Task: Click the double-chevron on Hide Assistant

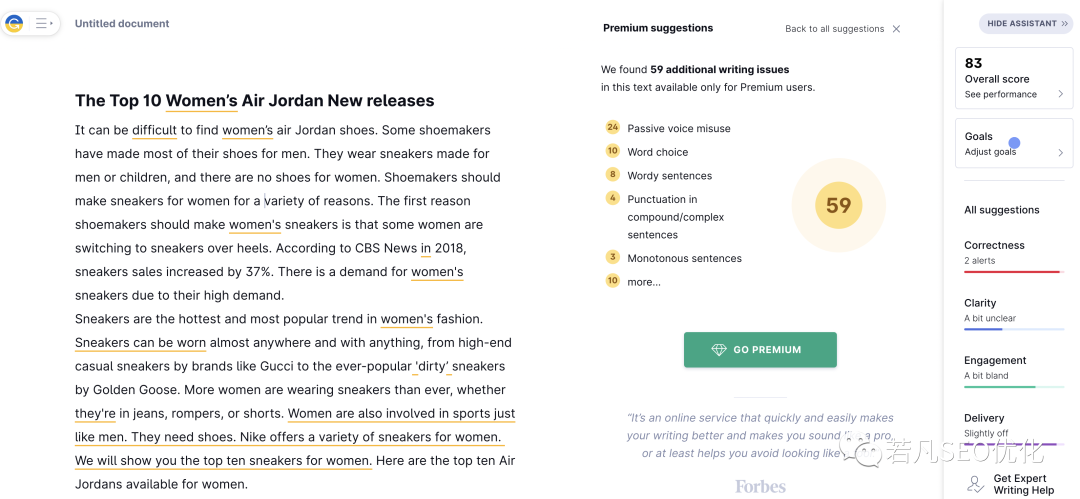Action: tap(1066, 23)
